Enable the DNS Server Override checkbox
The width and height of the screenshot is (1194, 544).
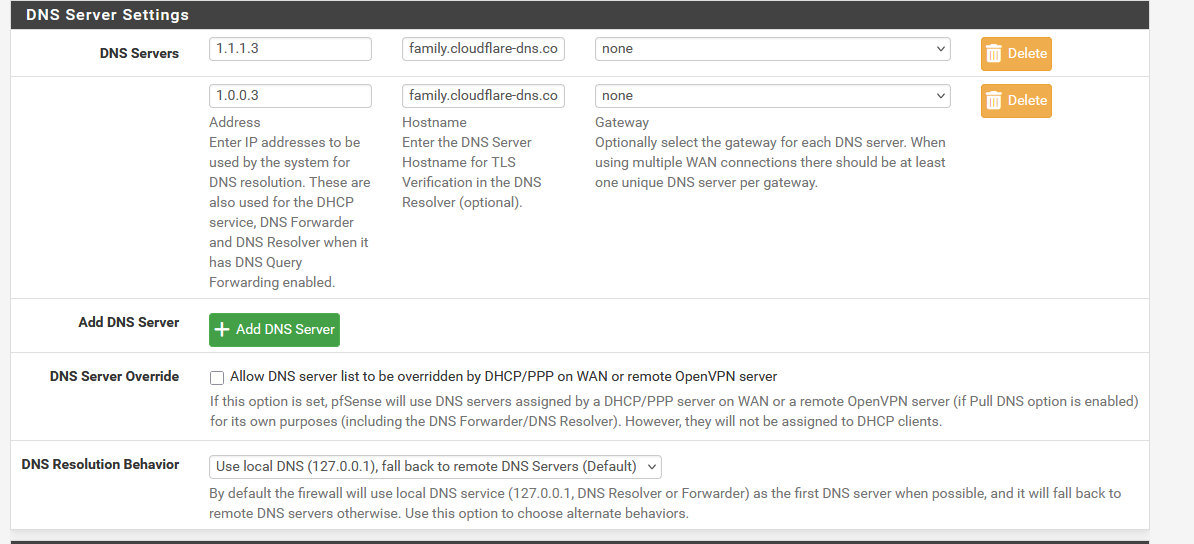[x=217, y=378]
